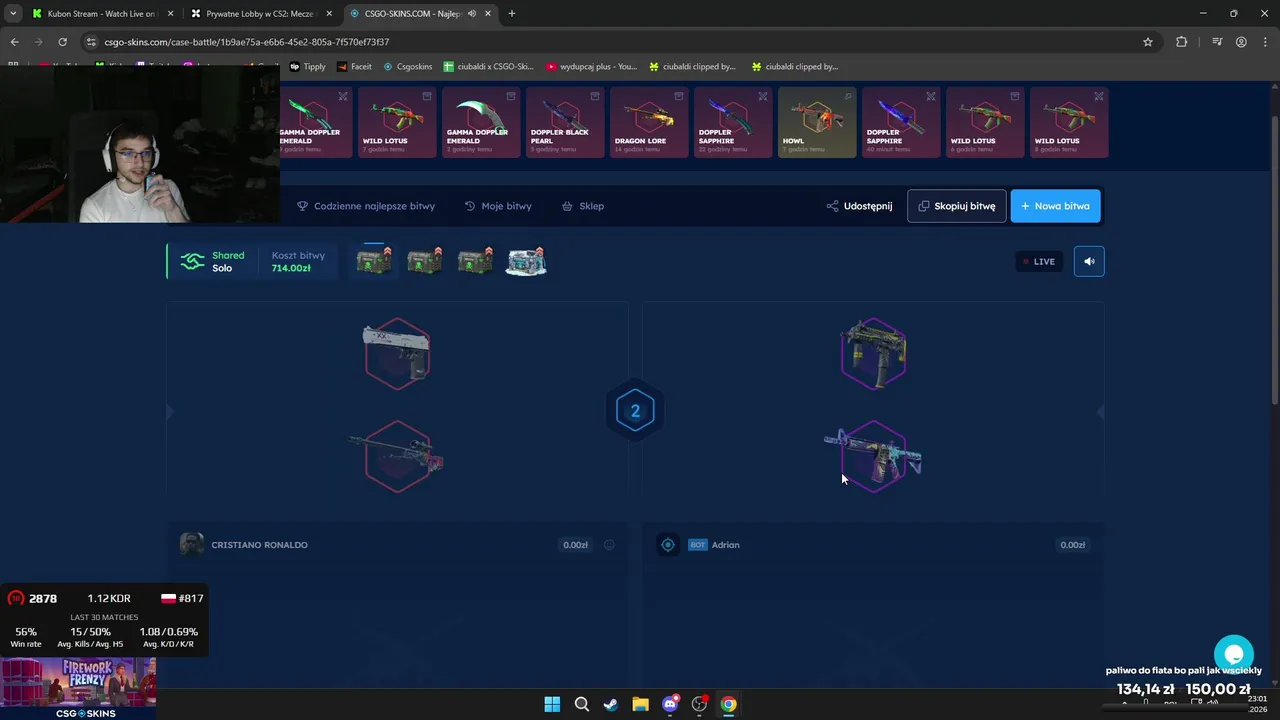Open the Tipply bookmark
This screenshot has height=720, width=1280.
(308, 67)
